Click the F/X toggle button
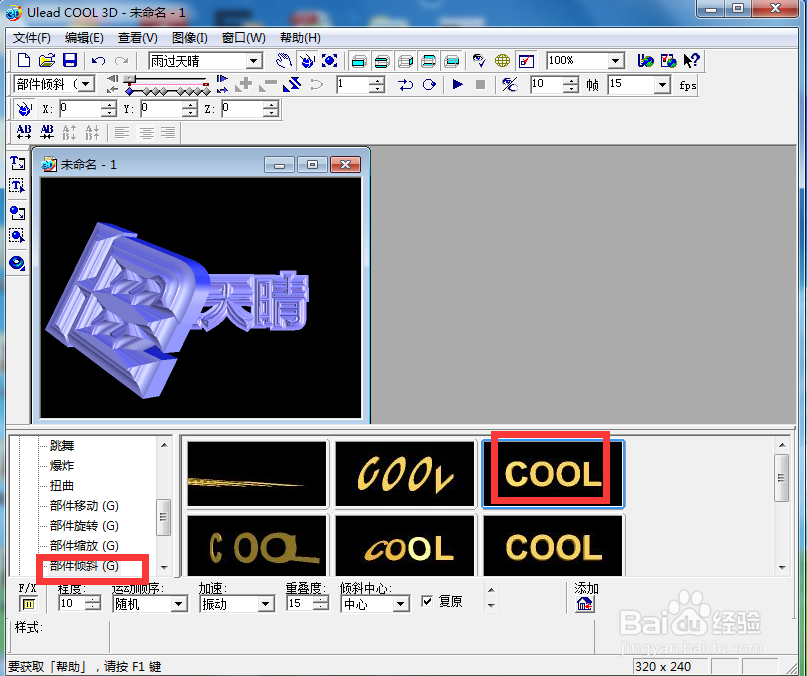The height and width of the screenshot is (676, 807). coord(28,604)
